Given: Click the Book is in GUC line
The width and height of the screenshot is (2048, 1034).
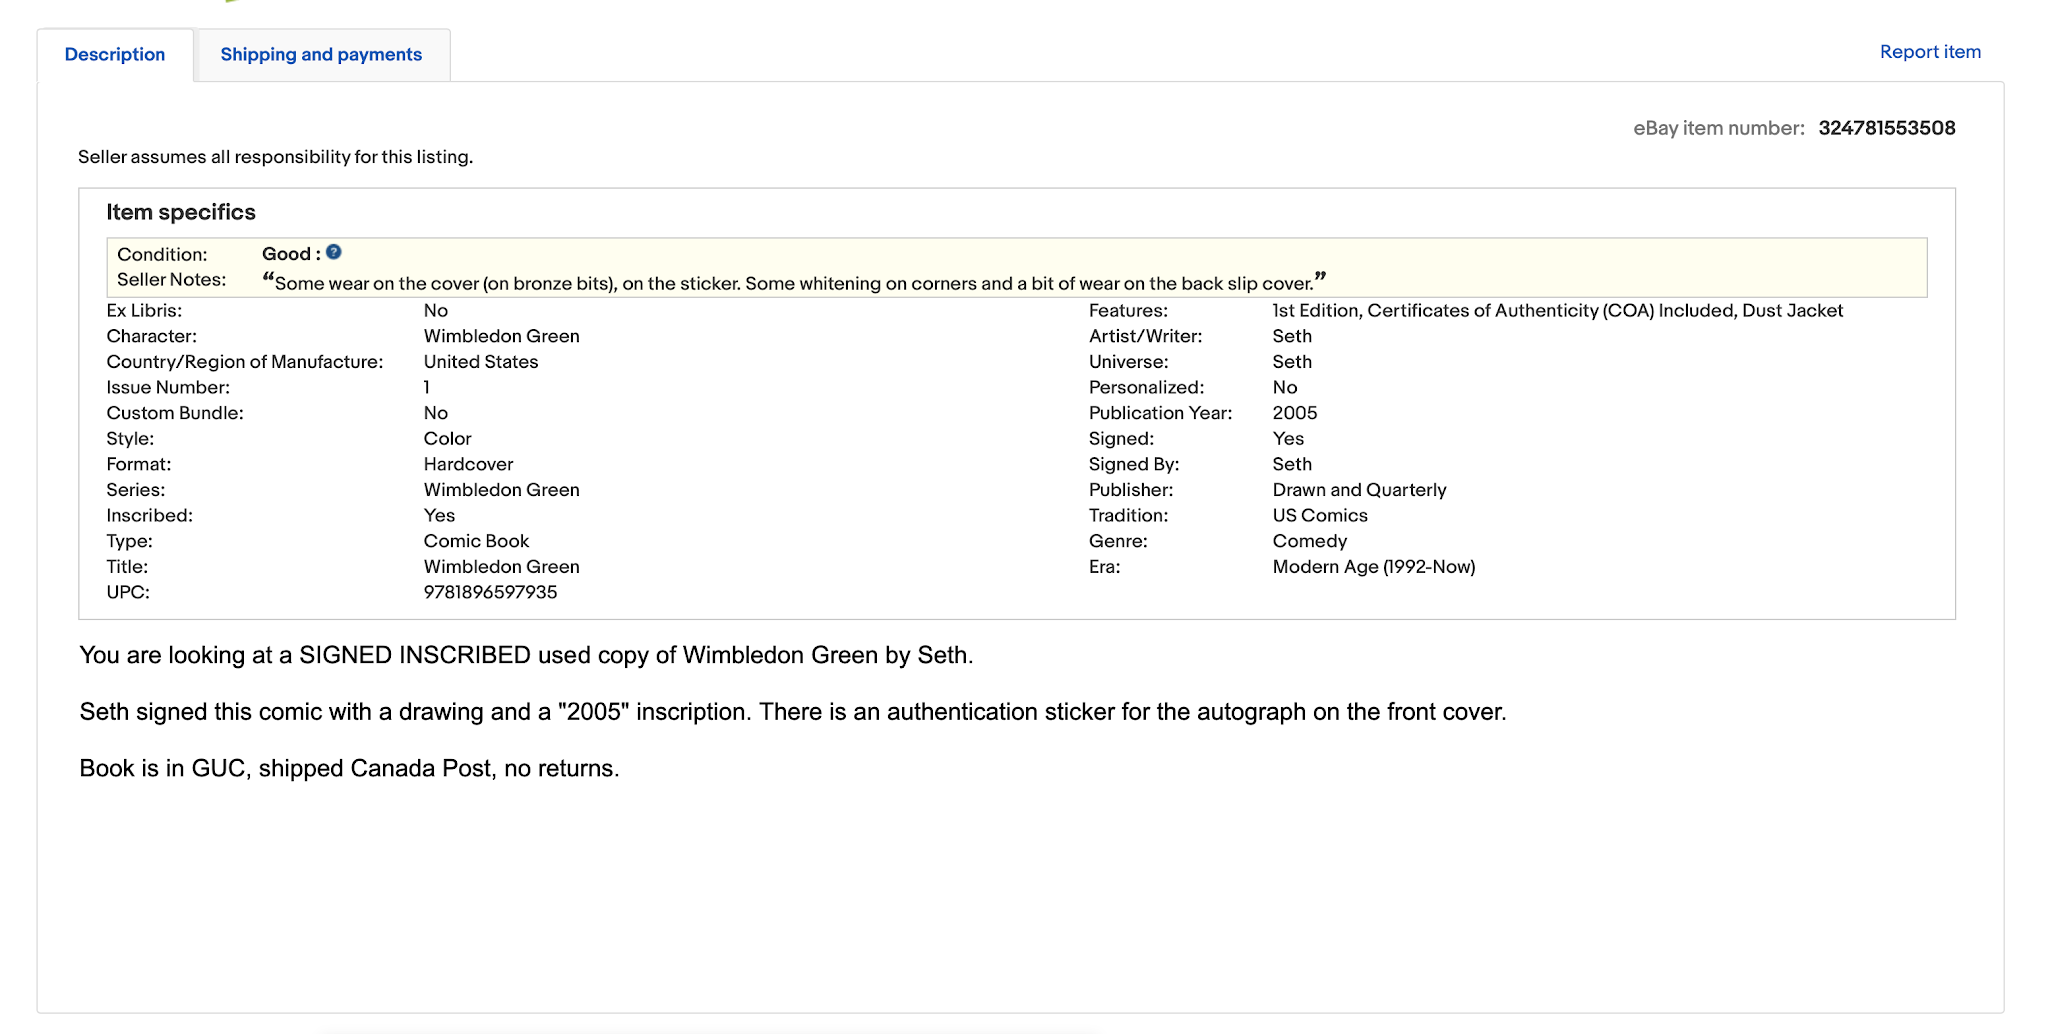Looking at the screenshot, I should (x=349, y=768).
